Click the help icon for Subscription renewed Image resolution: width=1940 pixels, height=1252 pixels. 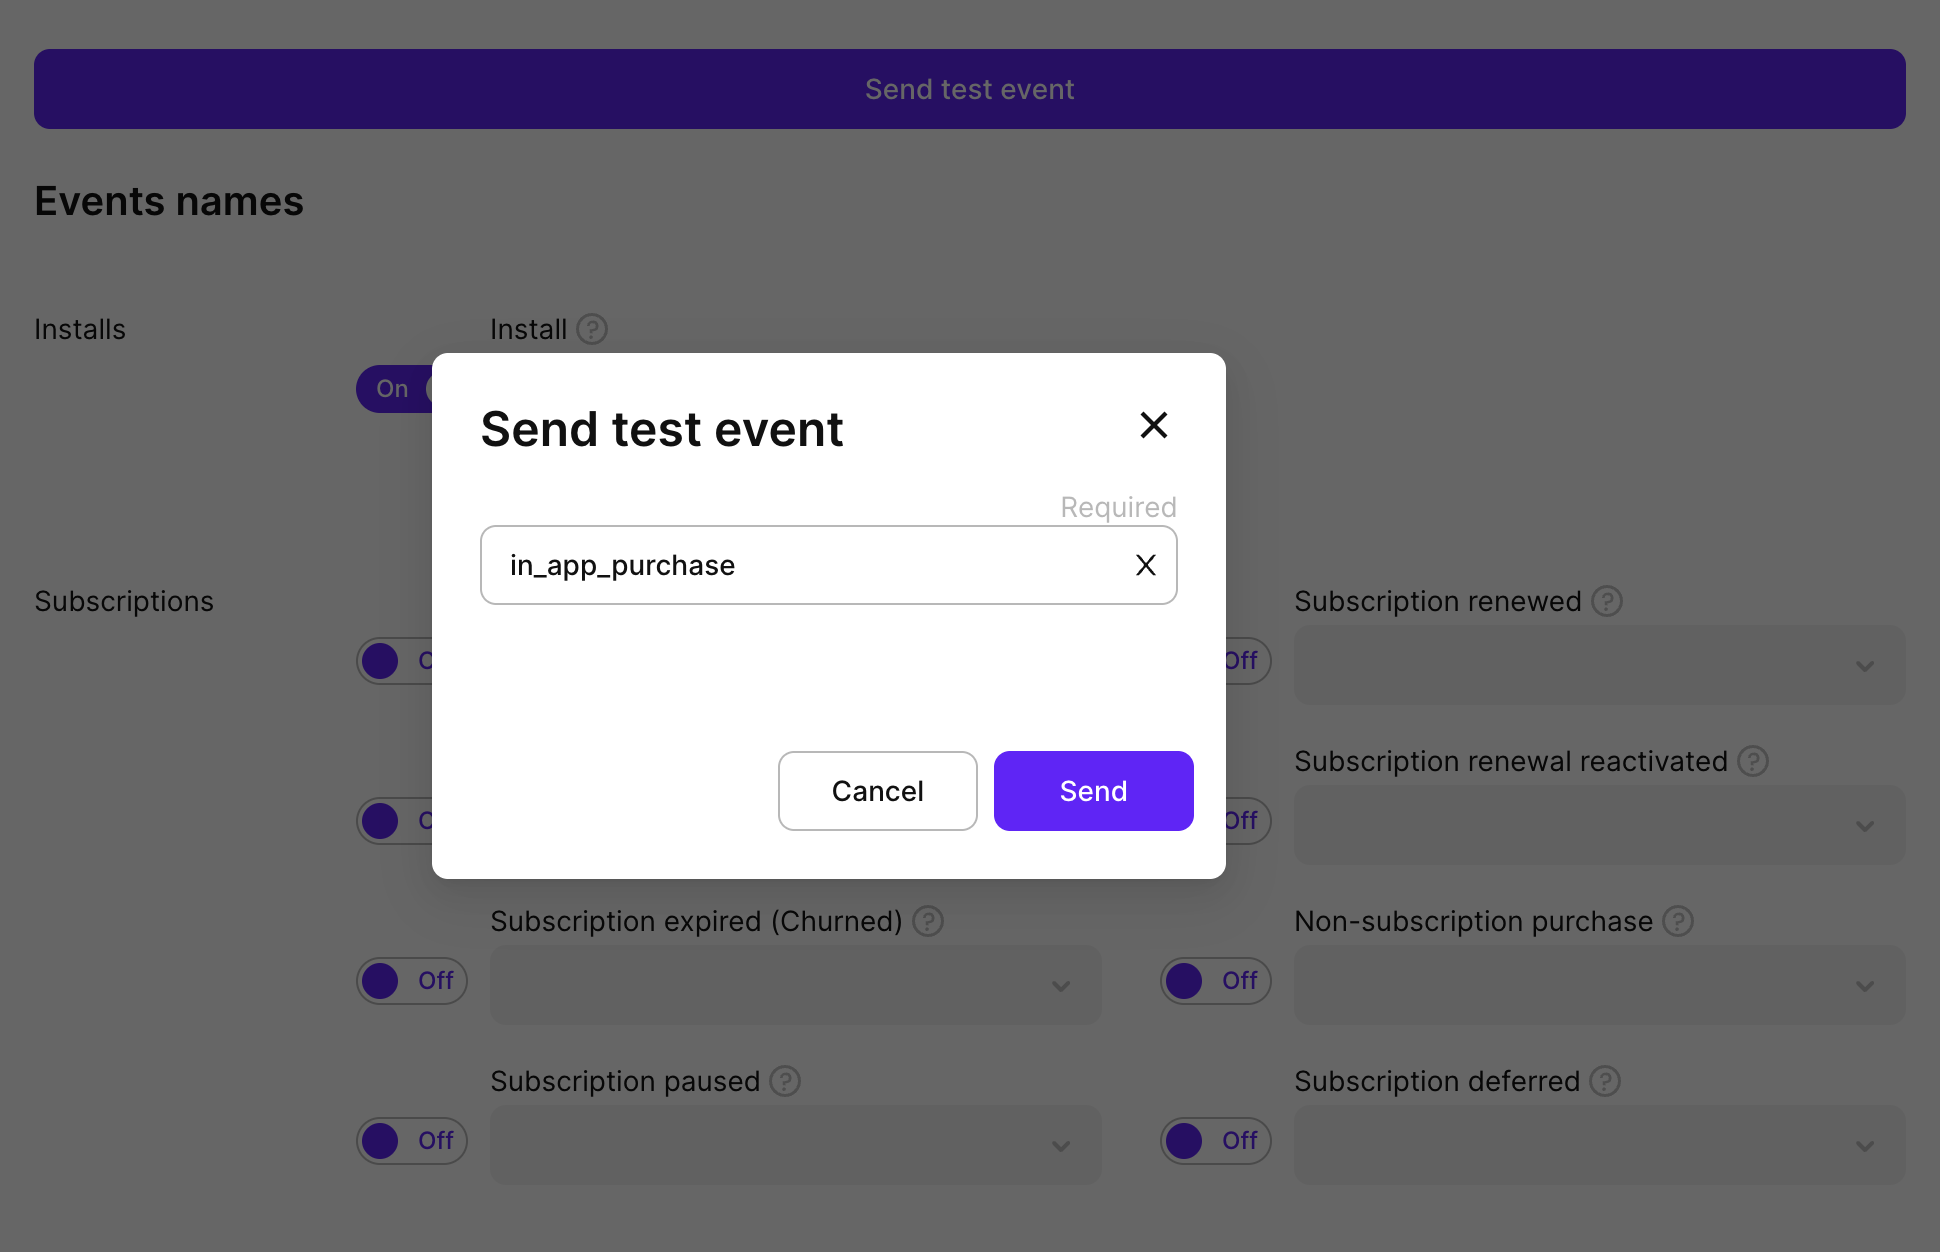[1608, 601]
